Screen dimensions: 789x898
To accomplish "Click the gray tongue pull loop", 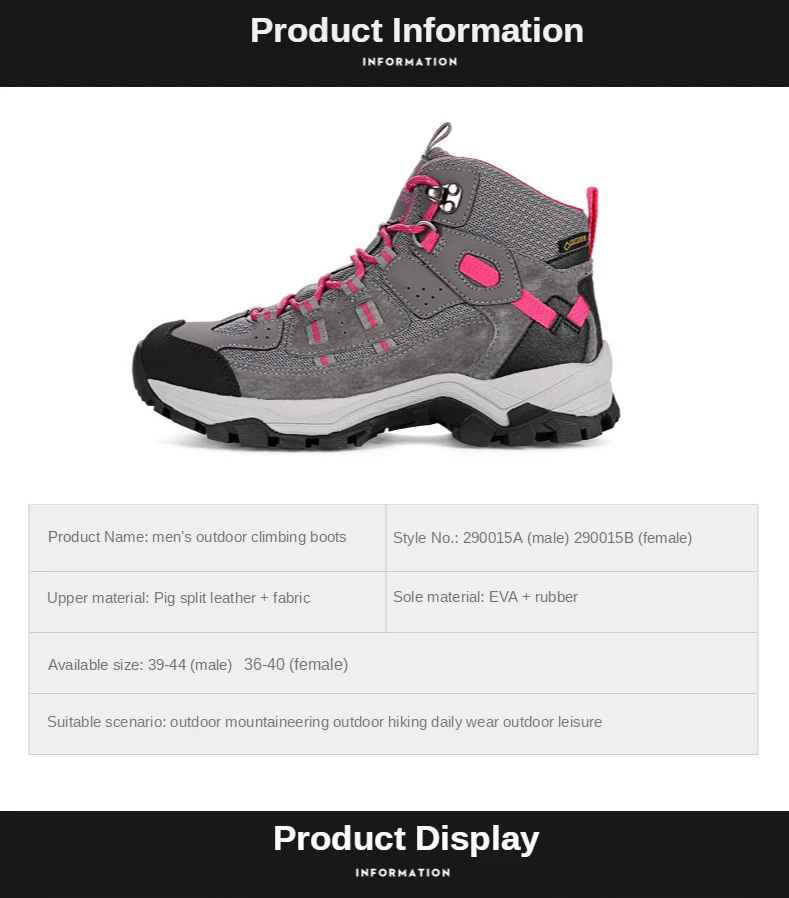I will tap(439, 137).
